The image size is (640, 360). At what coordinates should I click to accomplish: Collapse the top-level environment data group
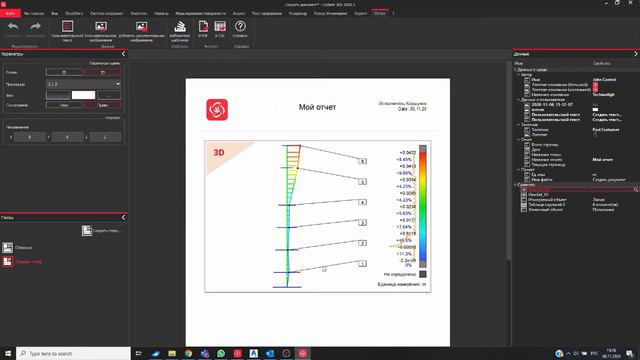point(516,70)
